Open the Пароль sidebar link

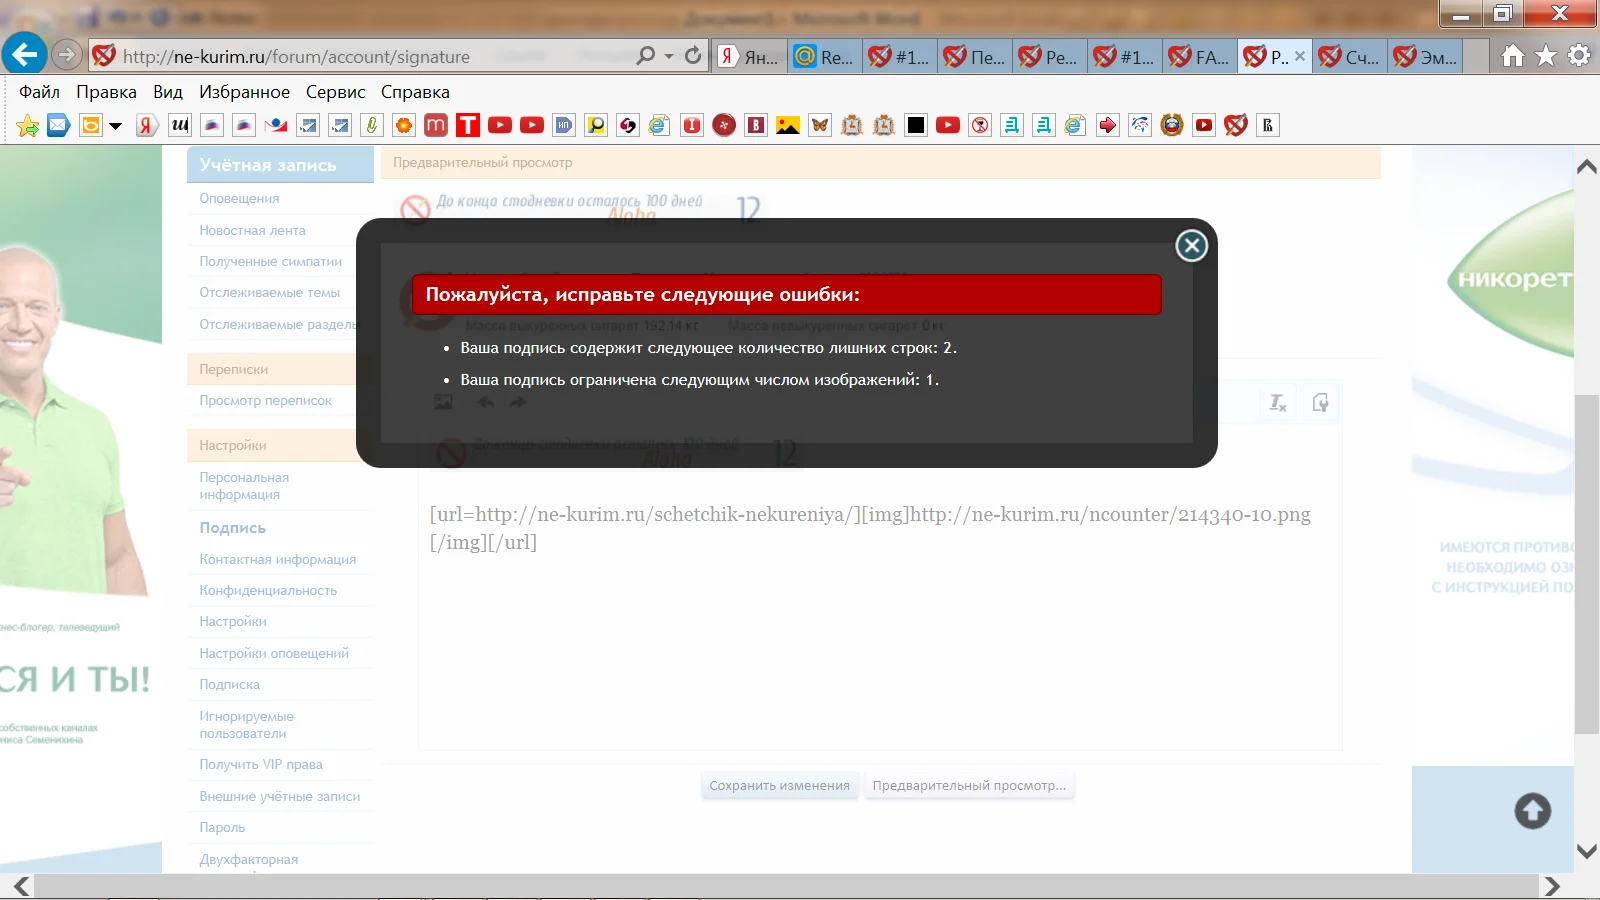tap(222, 827)
